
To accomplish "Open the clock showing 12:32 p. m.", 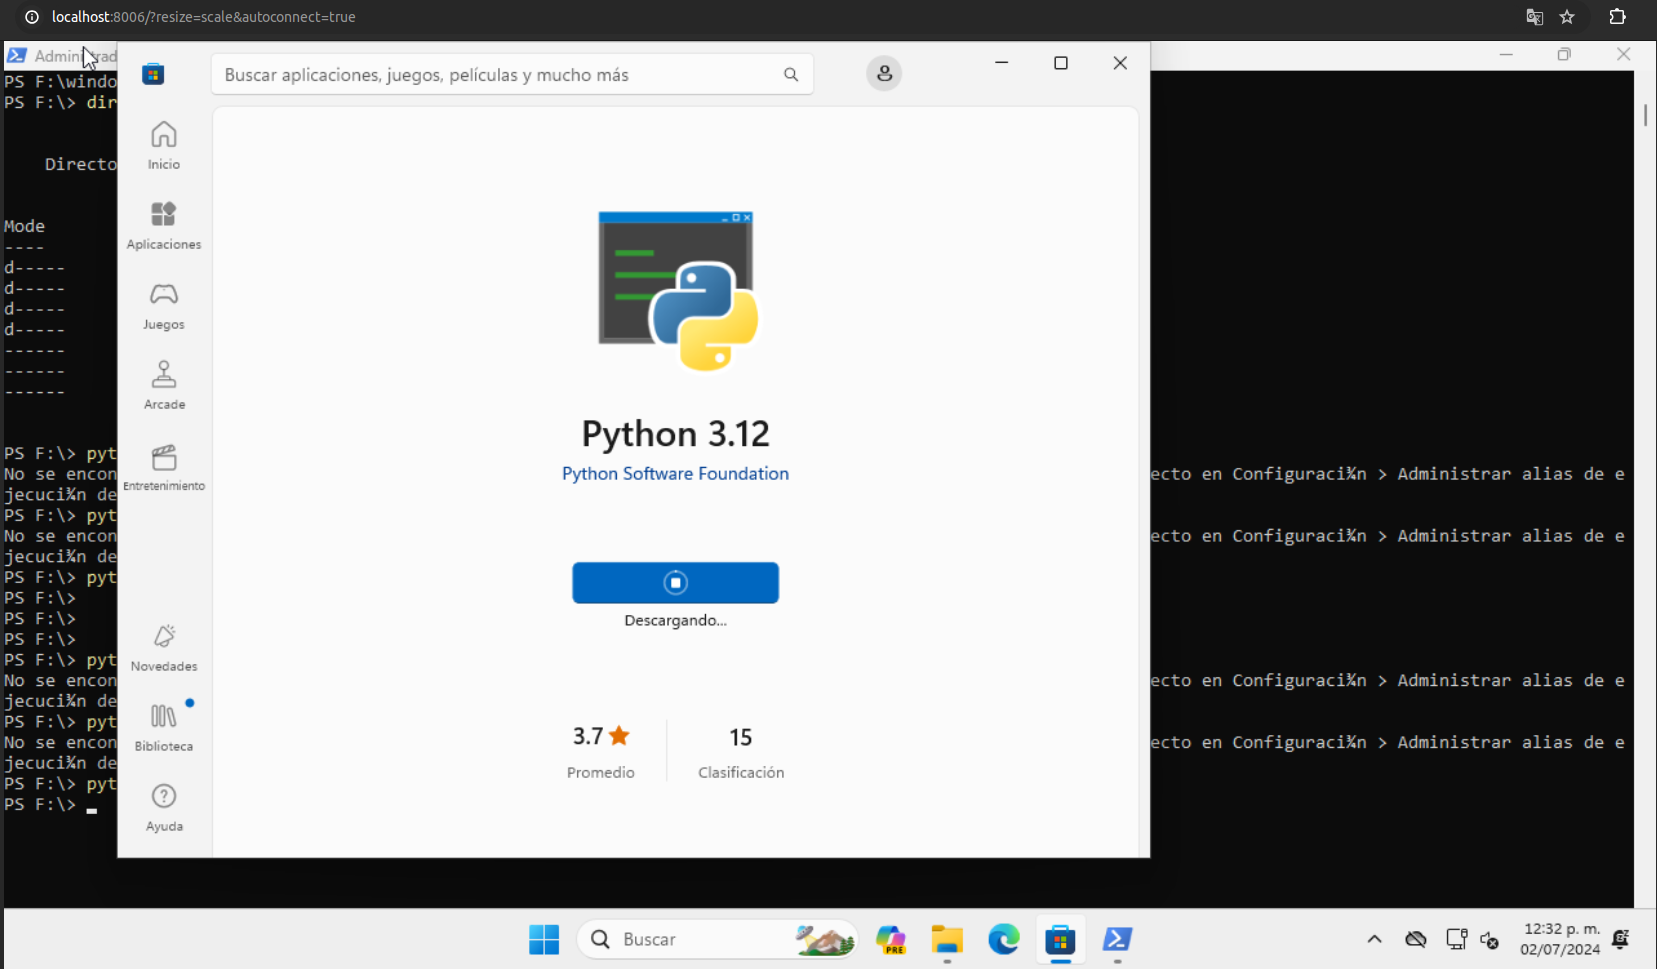I will pyautogui.click(x=1560, y=939).
